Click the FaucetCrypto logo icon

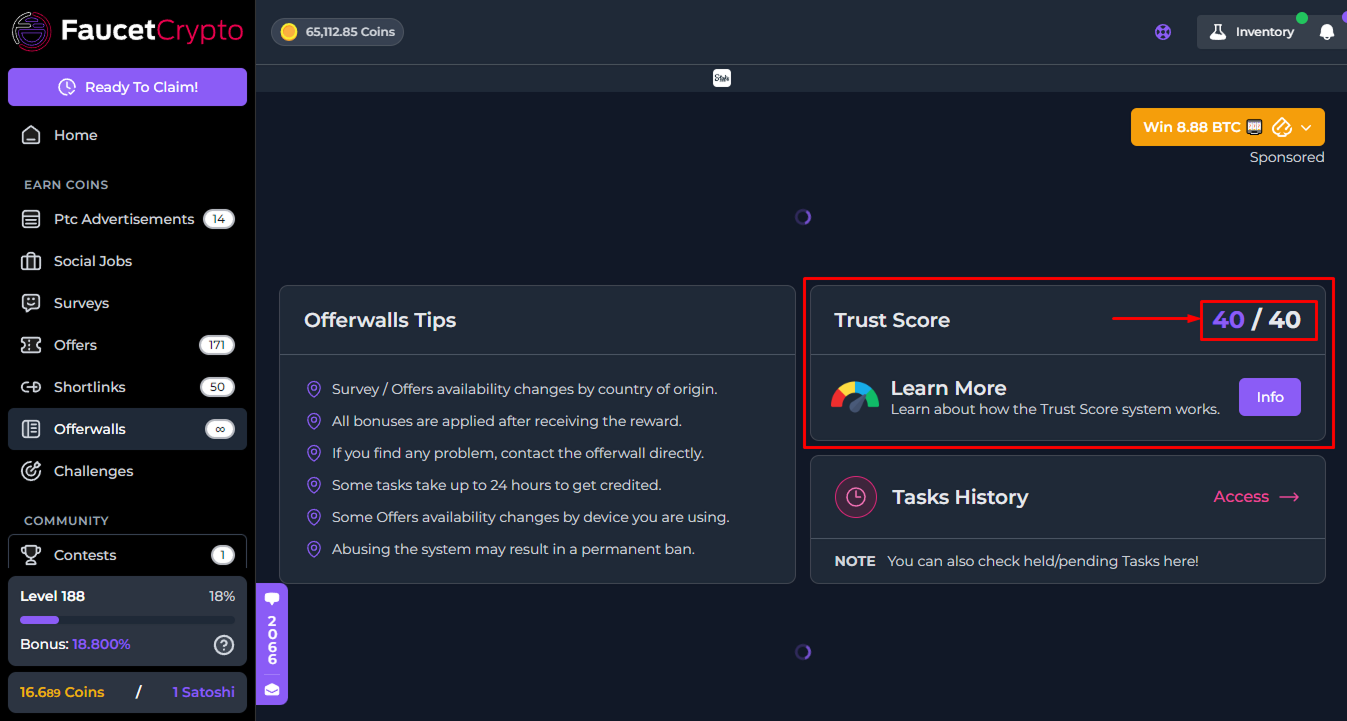point(31,31)
